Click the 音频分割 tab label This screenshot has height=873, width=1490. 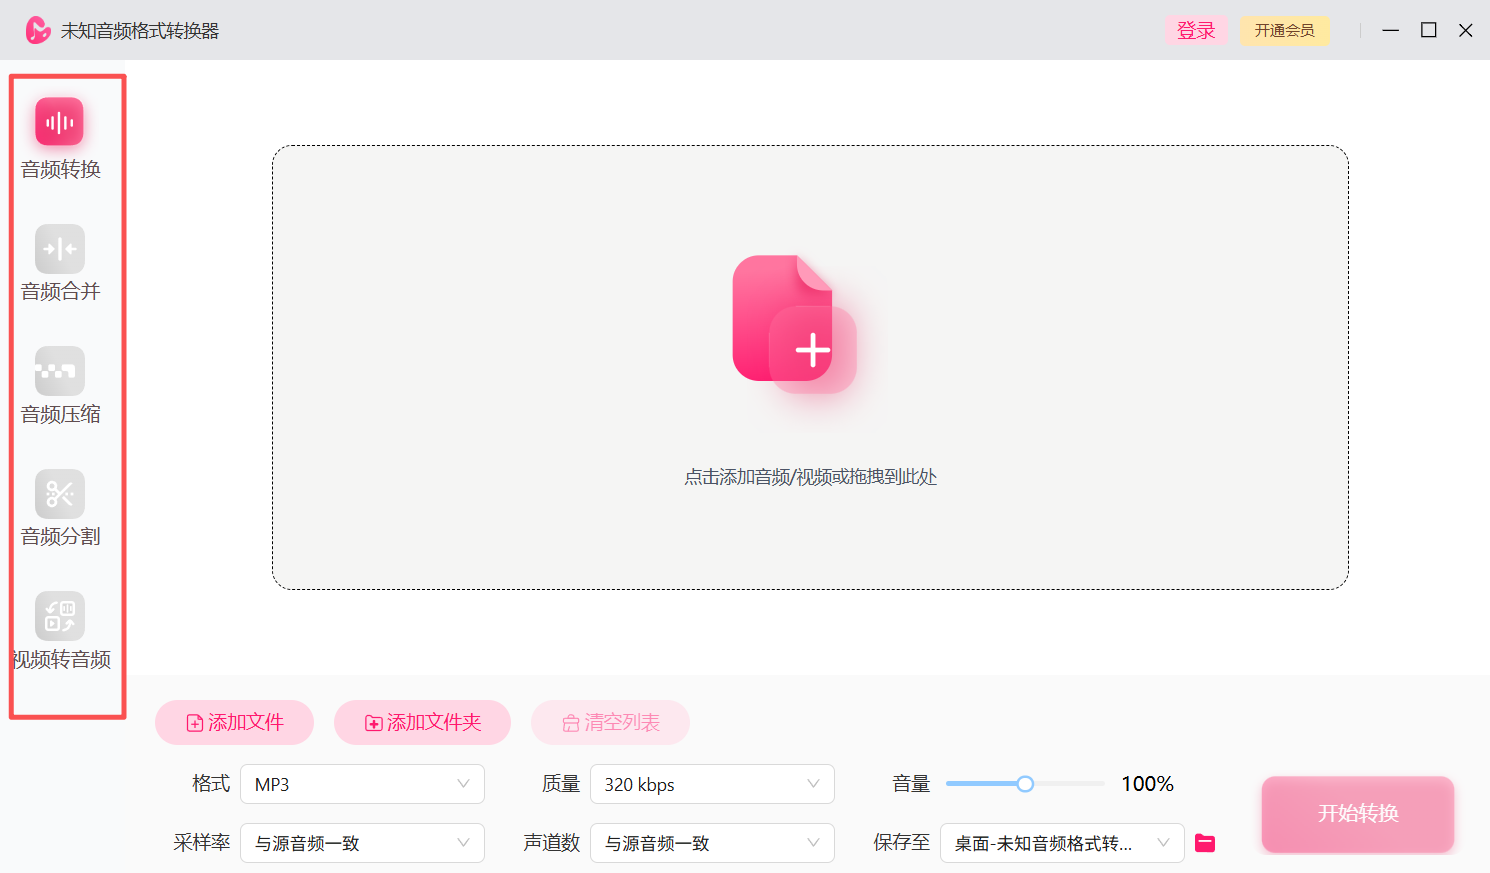(61, 536)
